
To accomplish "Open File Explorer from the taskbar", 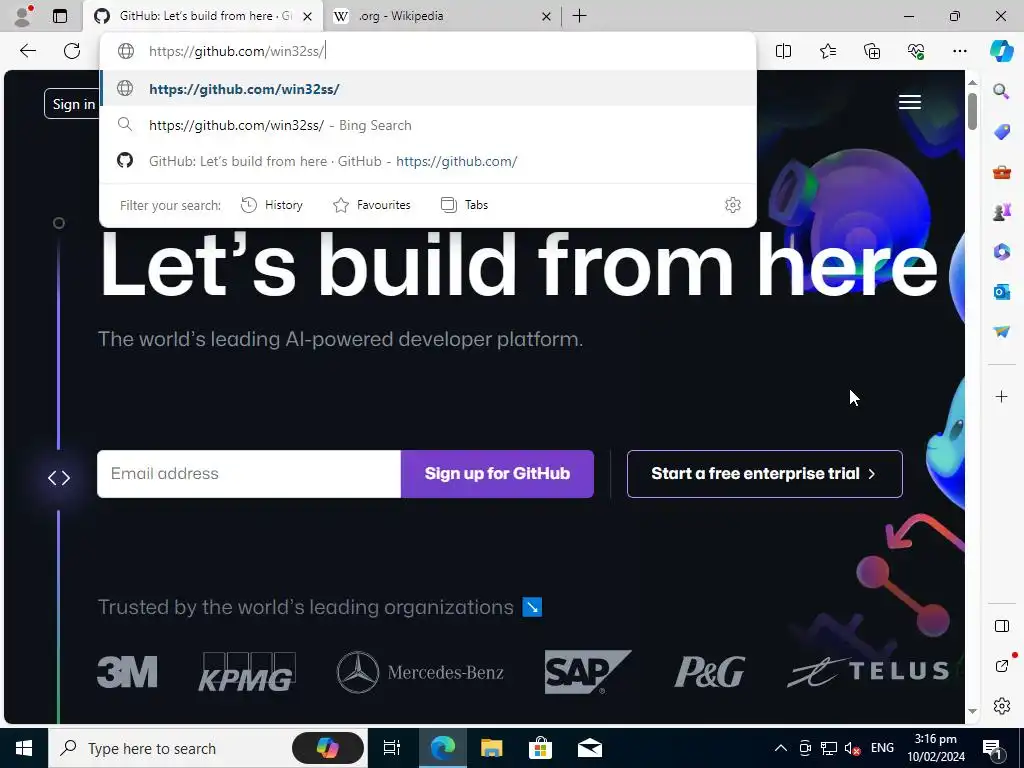I will coord(491,748).
